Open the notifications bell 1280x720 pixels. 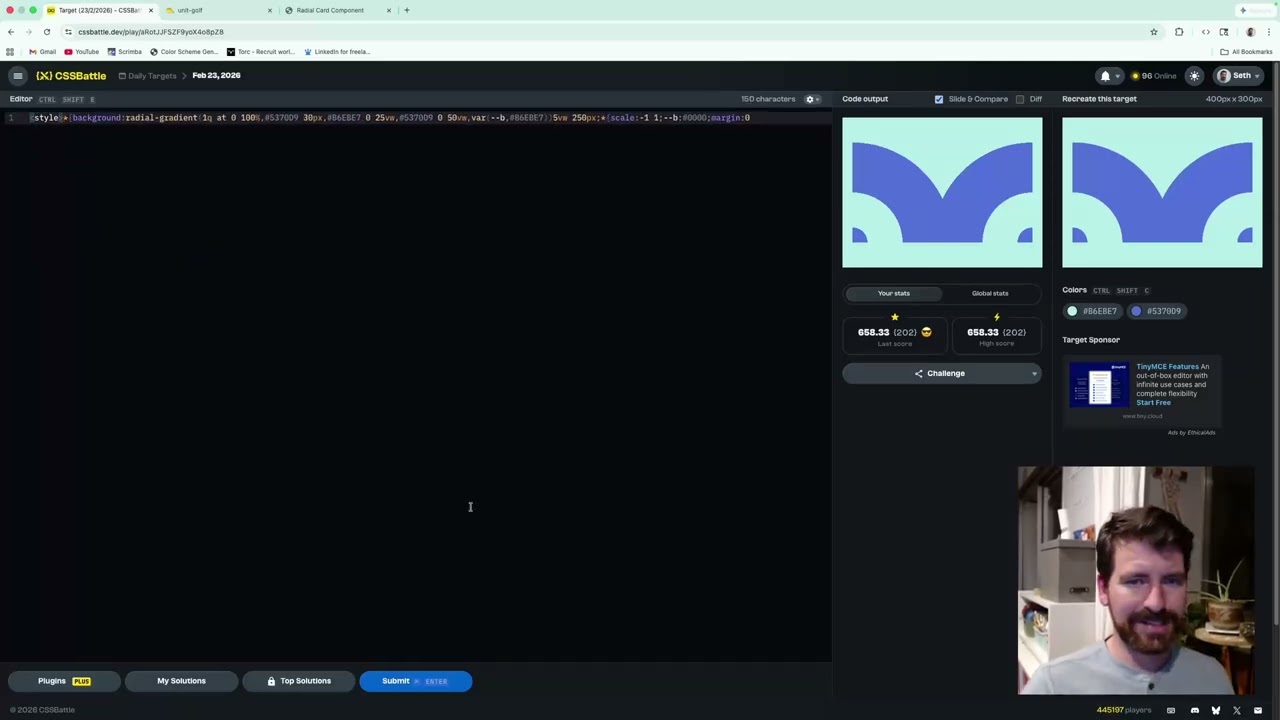coord(1105,76)
